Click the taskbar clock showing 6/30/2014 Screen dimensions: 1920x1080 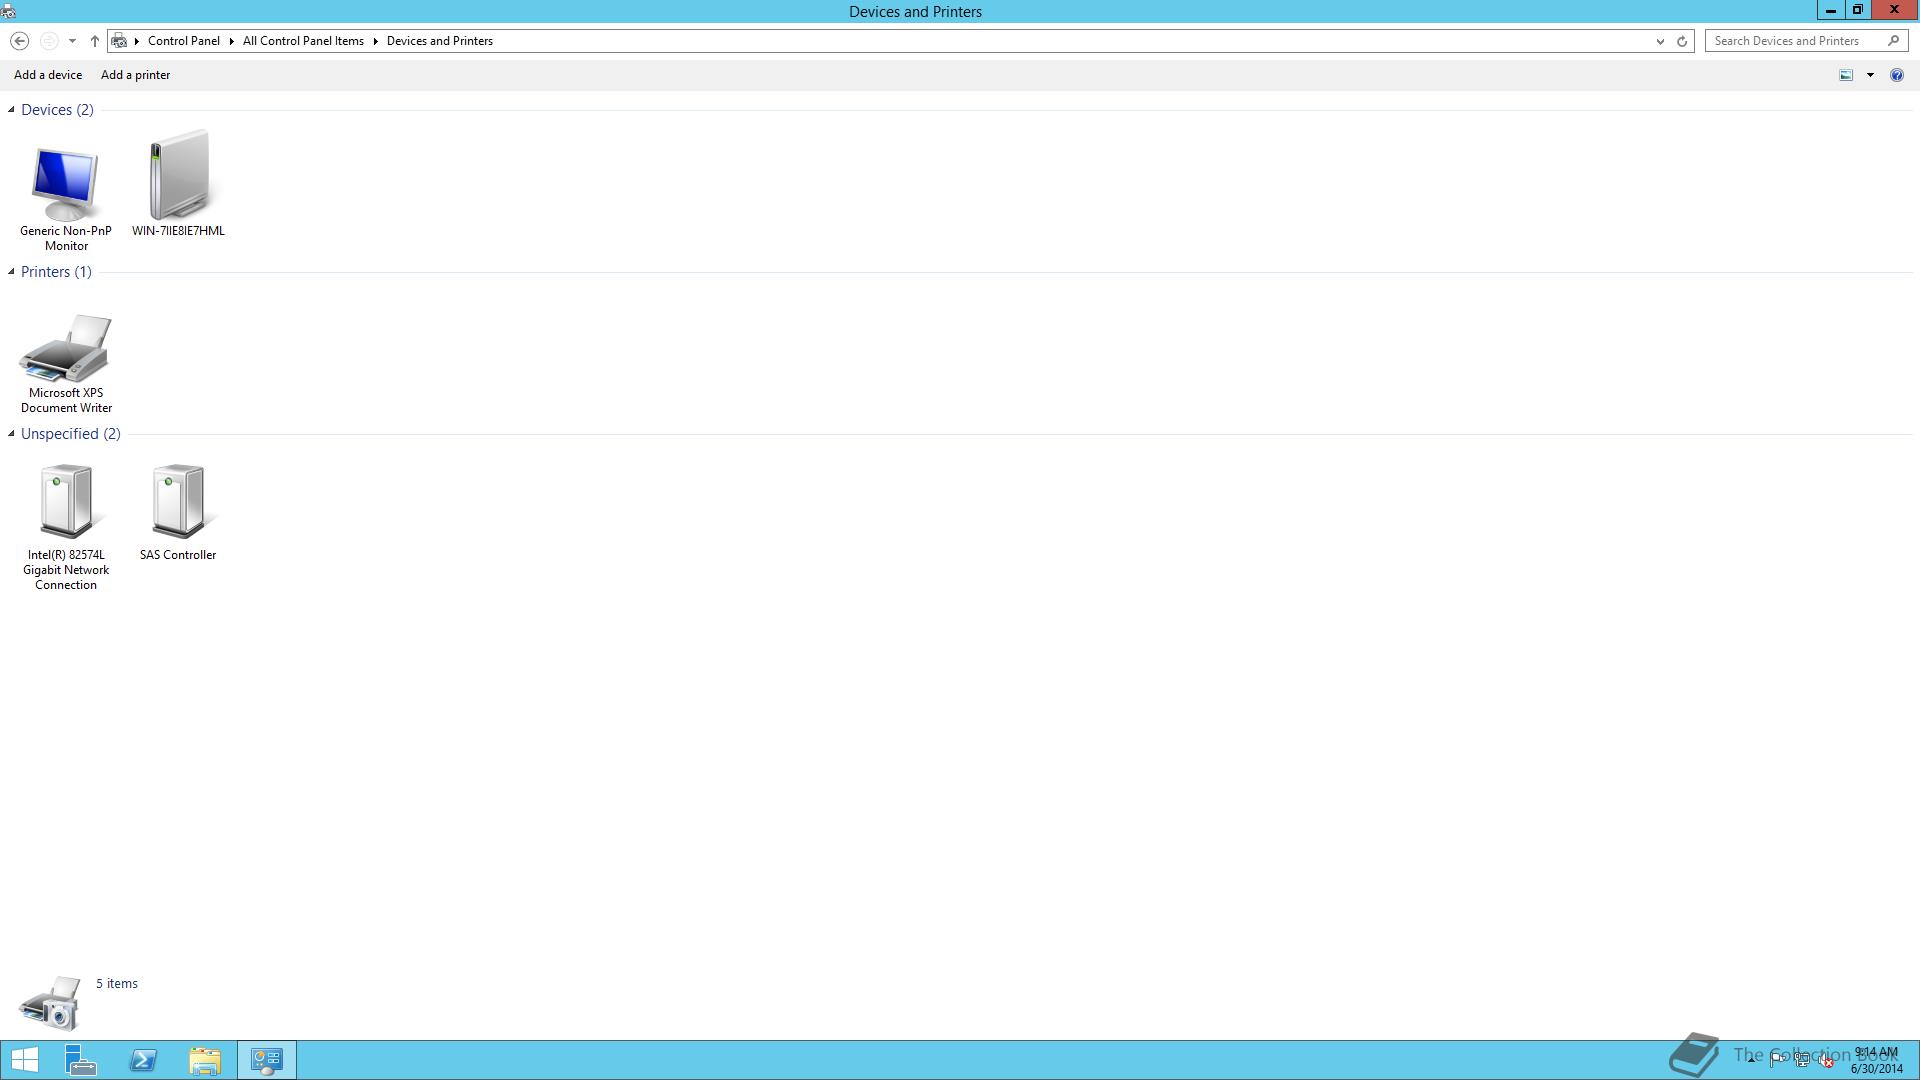click(1876, 1060)
